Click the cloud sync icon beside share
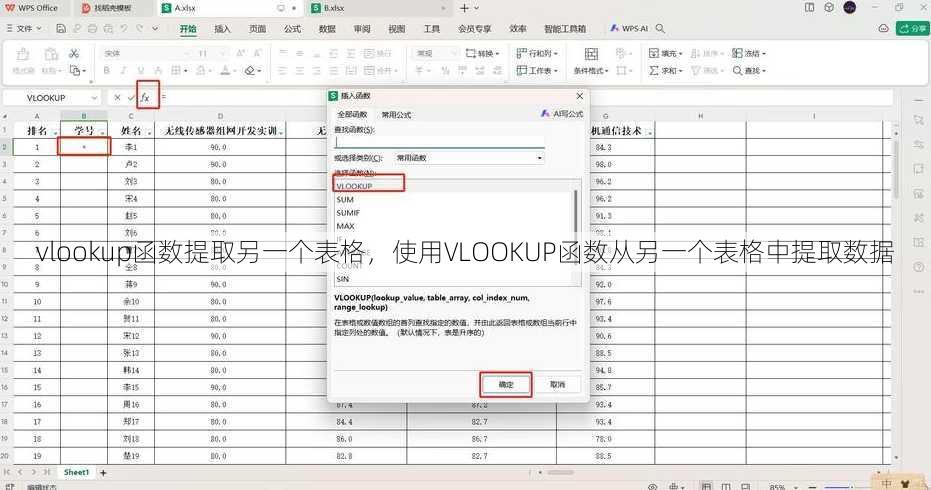931x490 pixels. pyautogui.click(x=884, y=29)
